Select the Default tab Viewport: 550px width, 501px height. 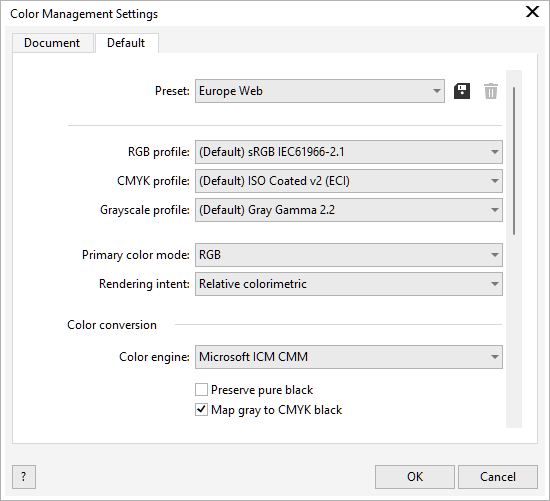pyautogui.click(x=126, y=43)
